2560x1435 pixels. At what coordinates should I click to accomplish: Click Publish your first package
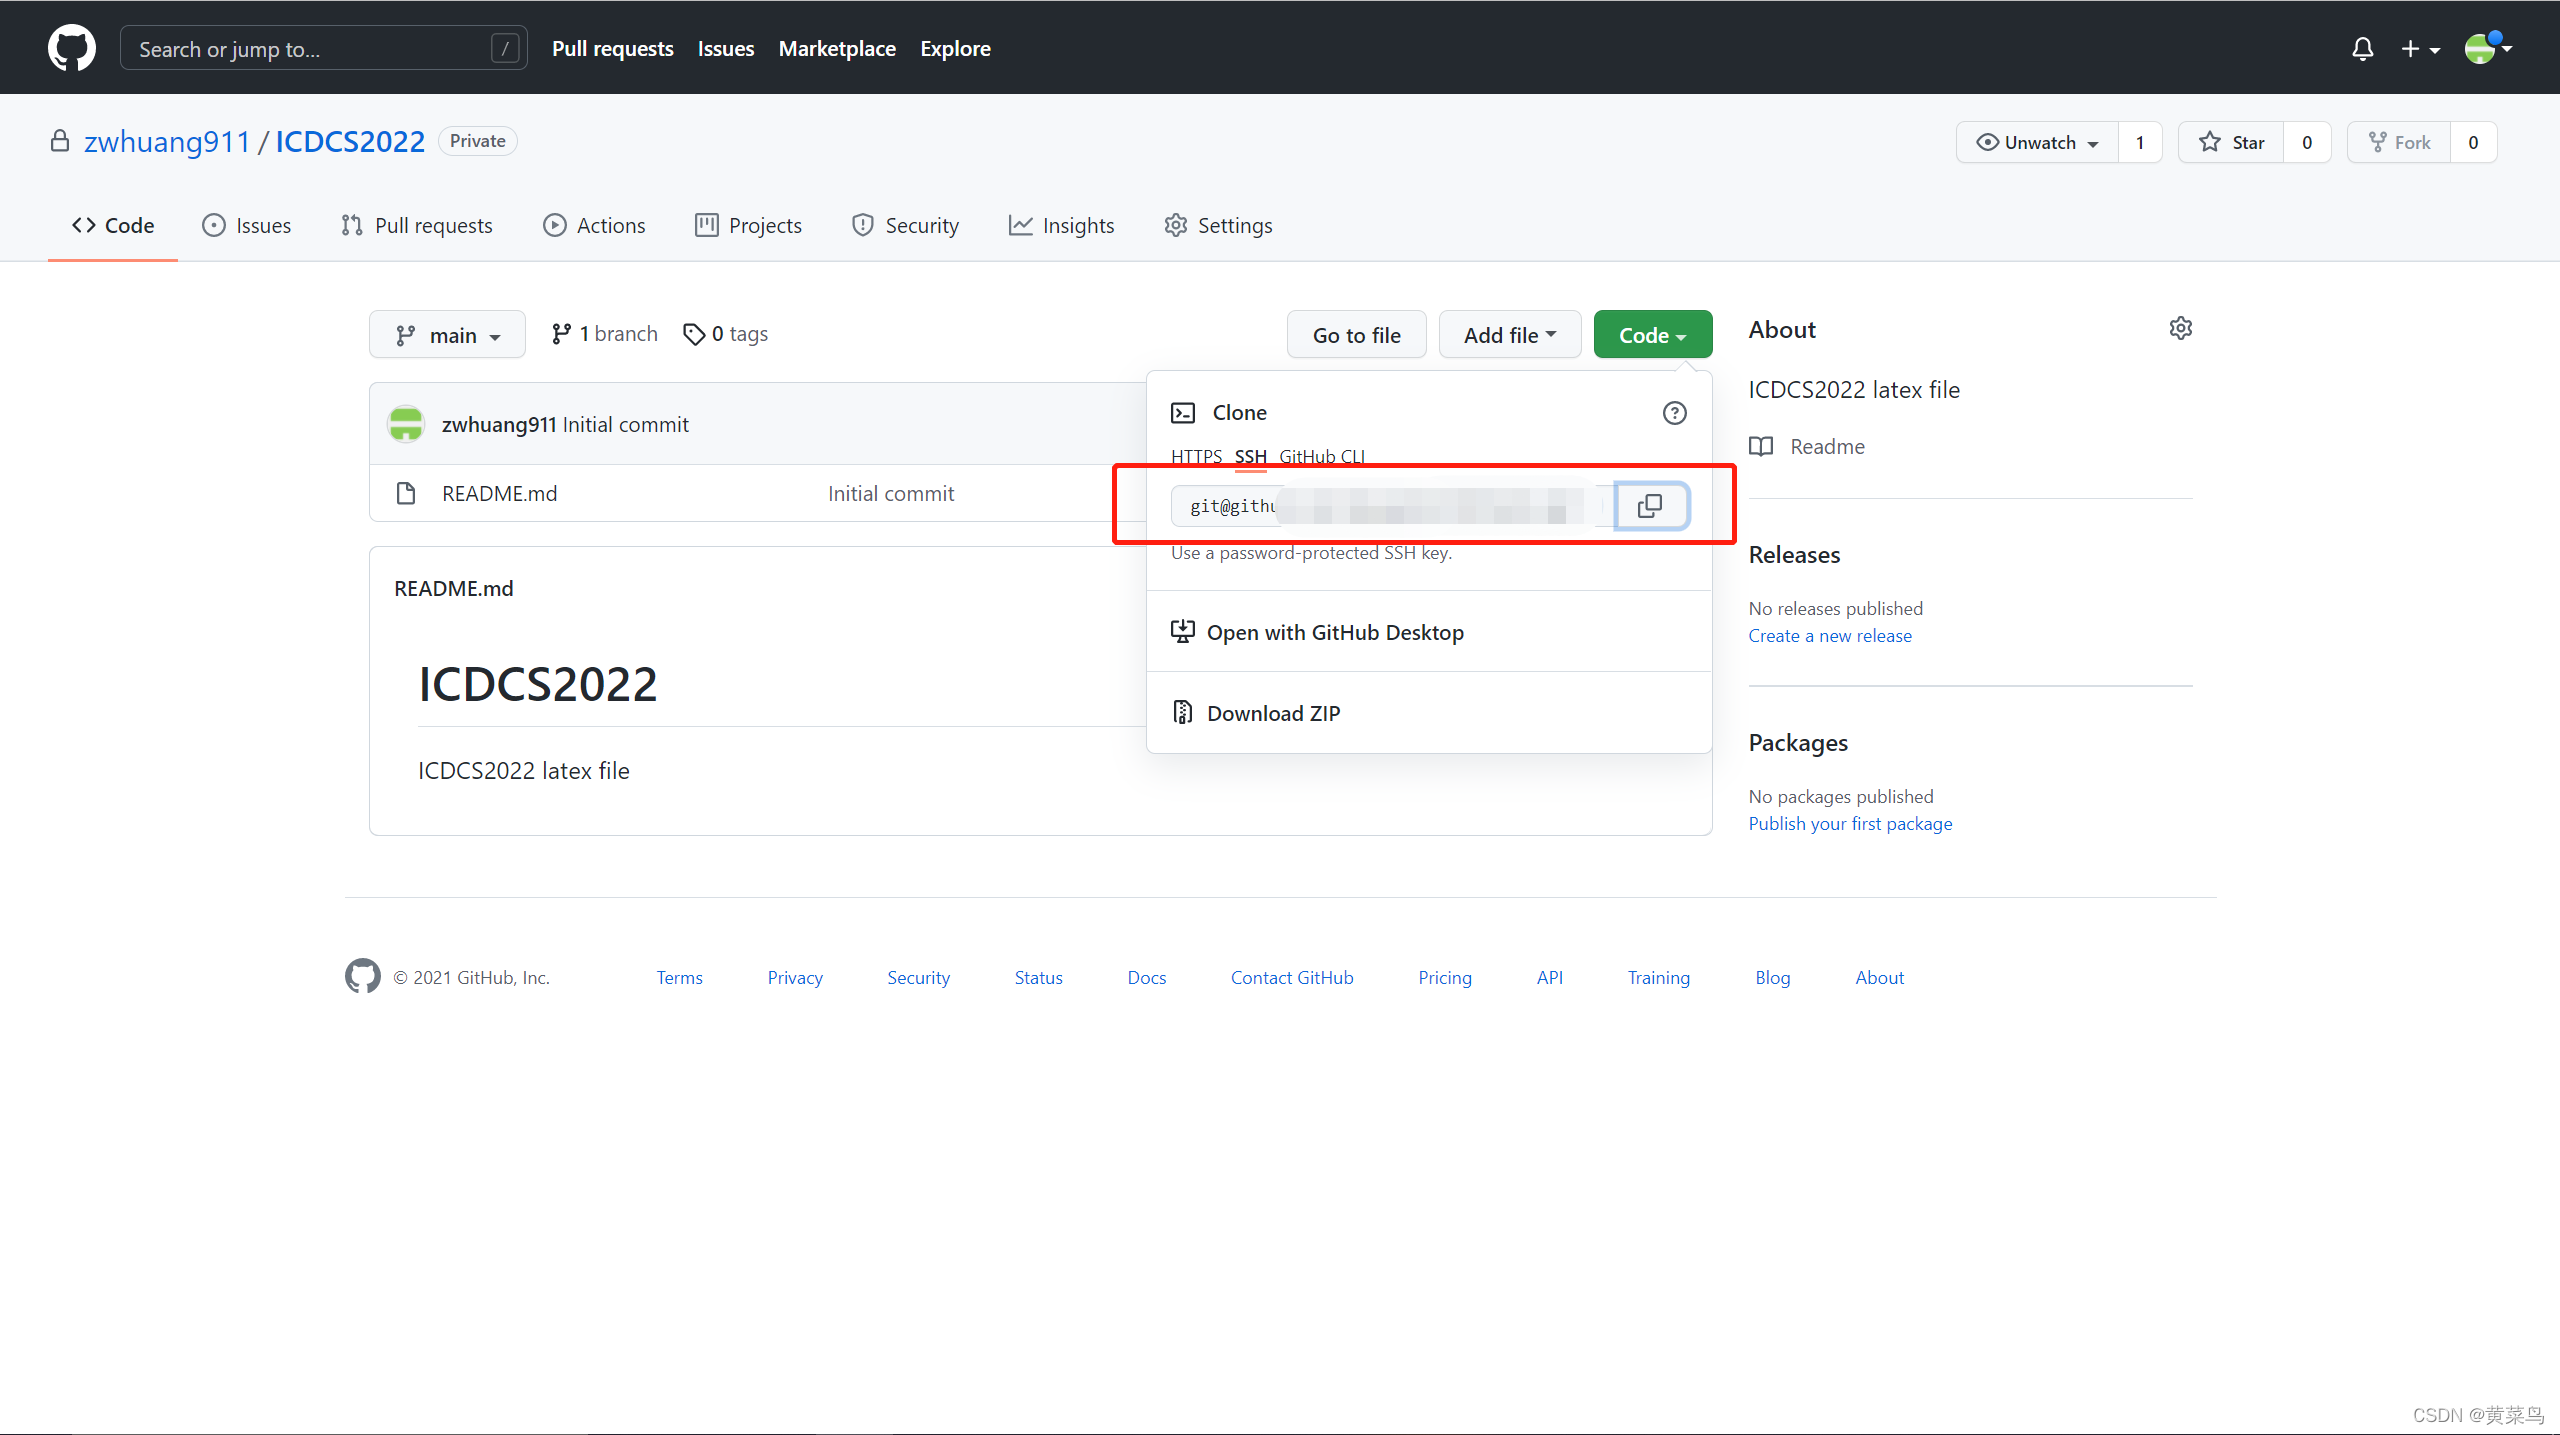coord(1850,823)
